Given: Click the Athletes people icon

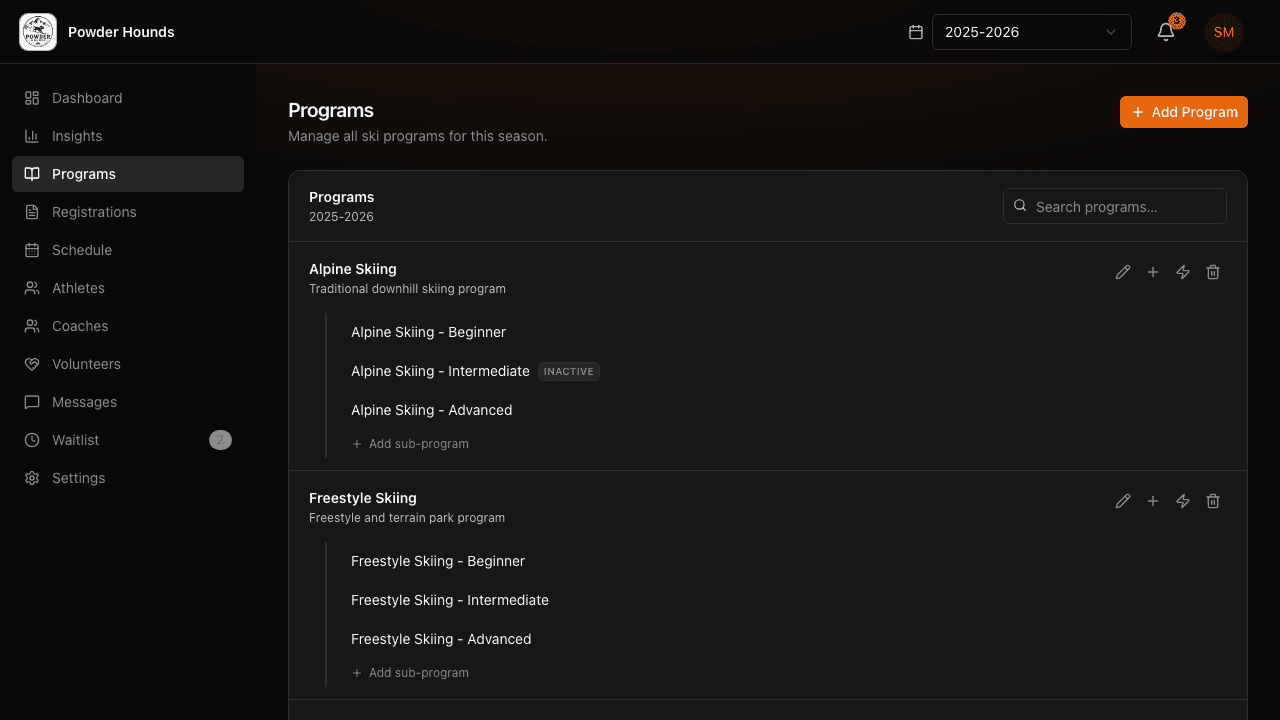Looking at the screenshot, I should coord(32,288).
